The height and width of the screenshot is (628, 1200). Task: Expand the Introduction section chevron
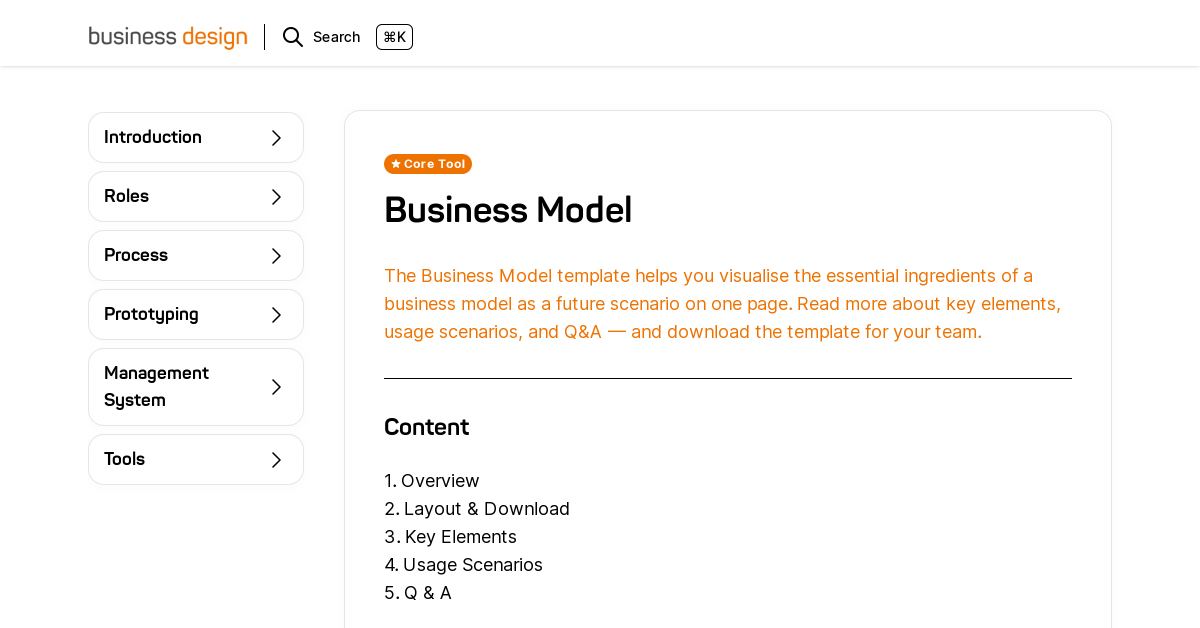pyautogui.click(x=276, y=137)
